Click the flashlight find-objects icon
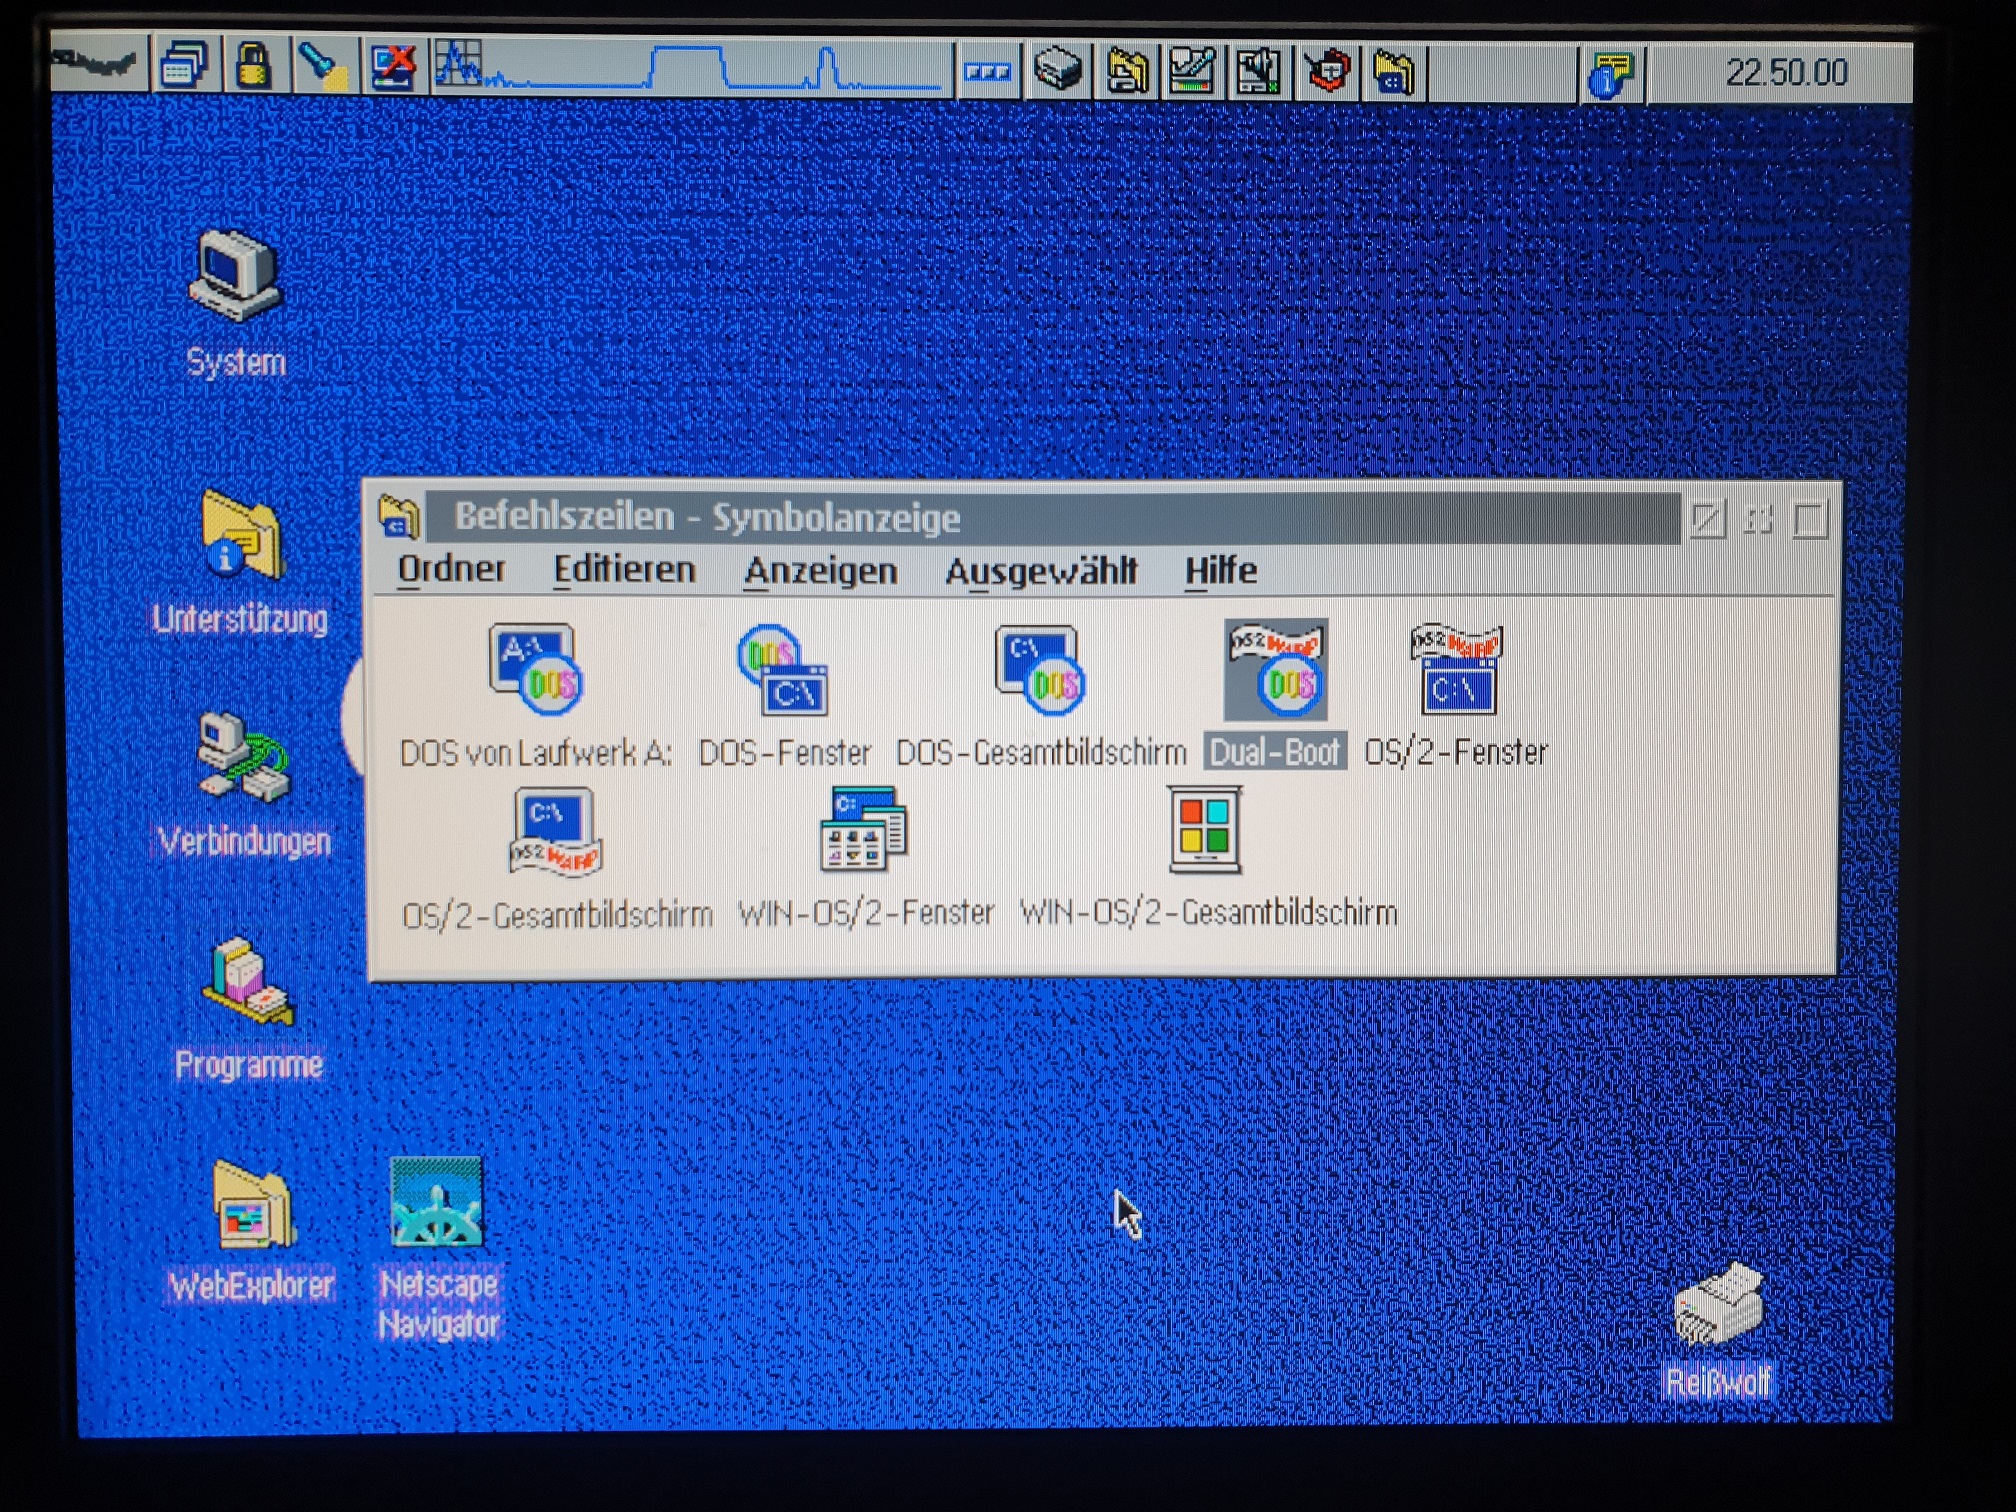This screenshot has width=2016, height=1512. click(x=323, y=66)
